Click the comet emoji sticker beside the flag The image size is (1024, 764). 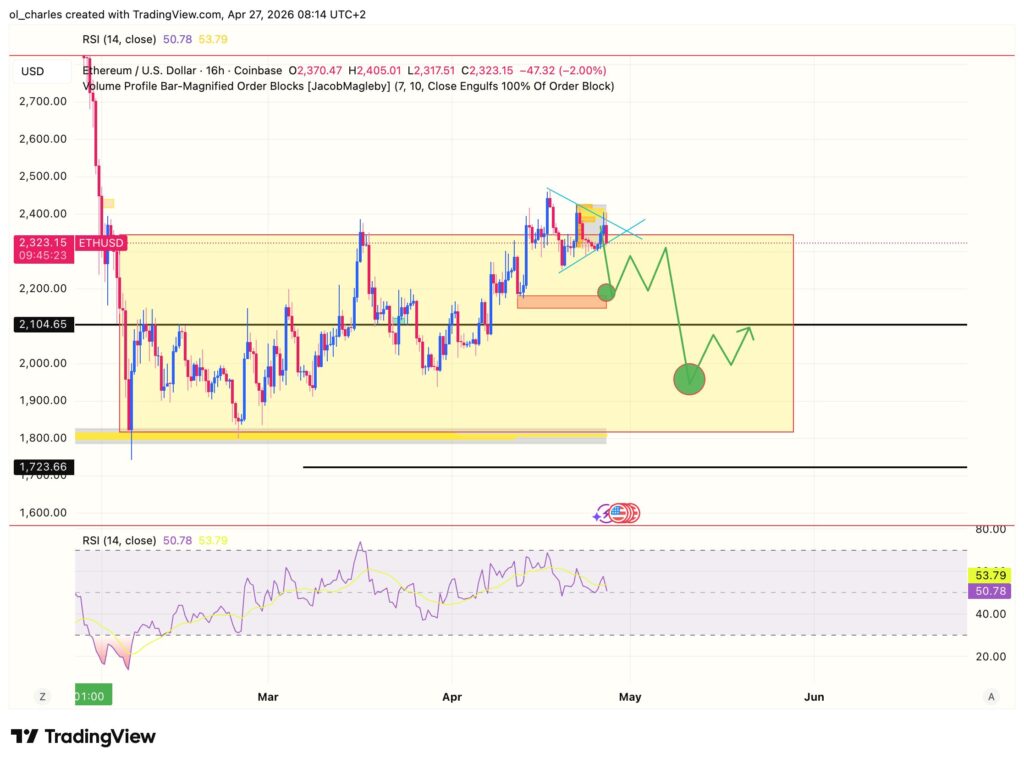coord(600,514)
